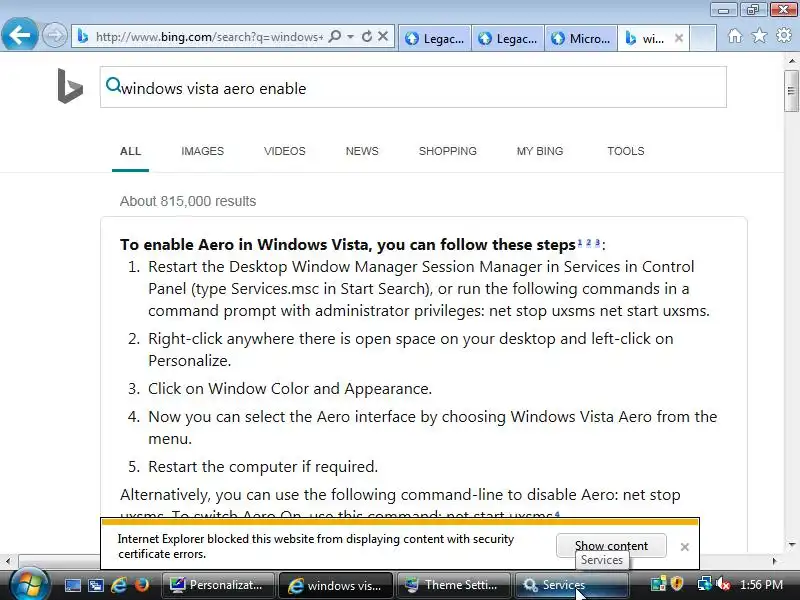Open footnote reference 3 link
The image size is (800, 600).
(597, 243)
